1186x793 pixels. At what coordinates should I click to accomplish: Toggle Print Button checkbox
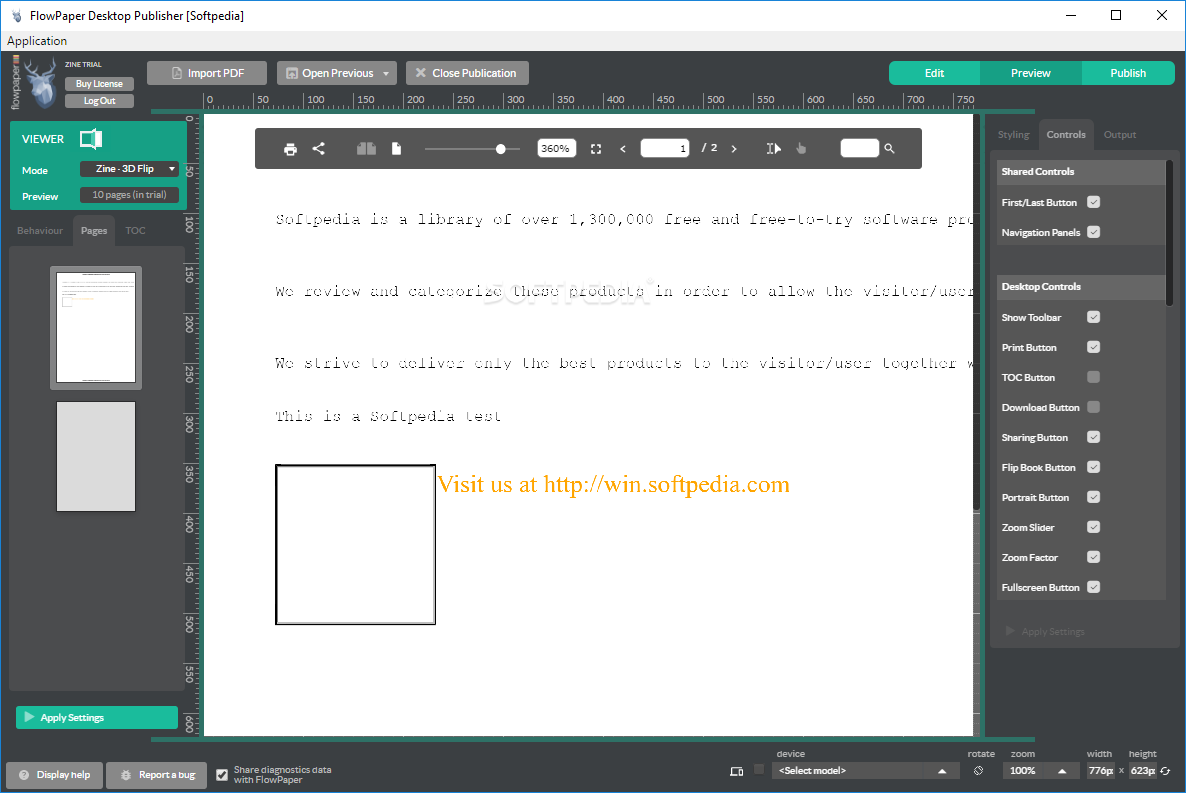1094,347
